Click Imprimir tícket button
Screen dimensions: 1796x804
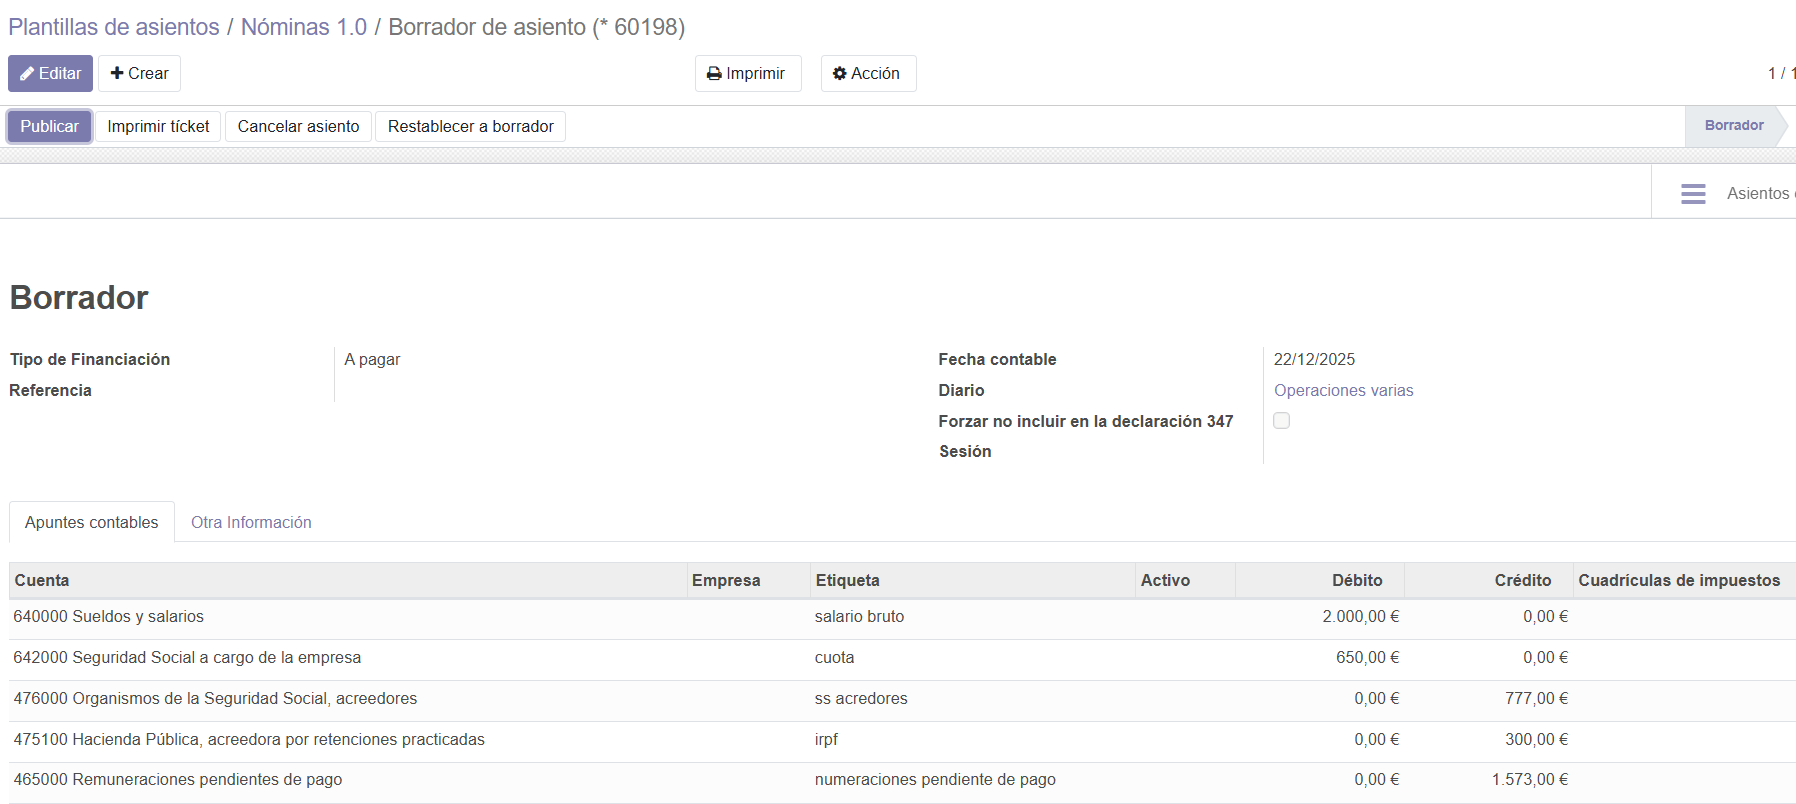158,127
